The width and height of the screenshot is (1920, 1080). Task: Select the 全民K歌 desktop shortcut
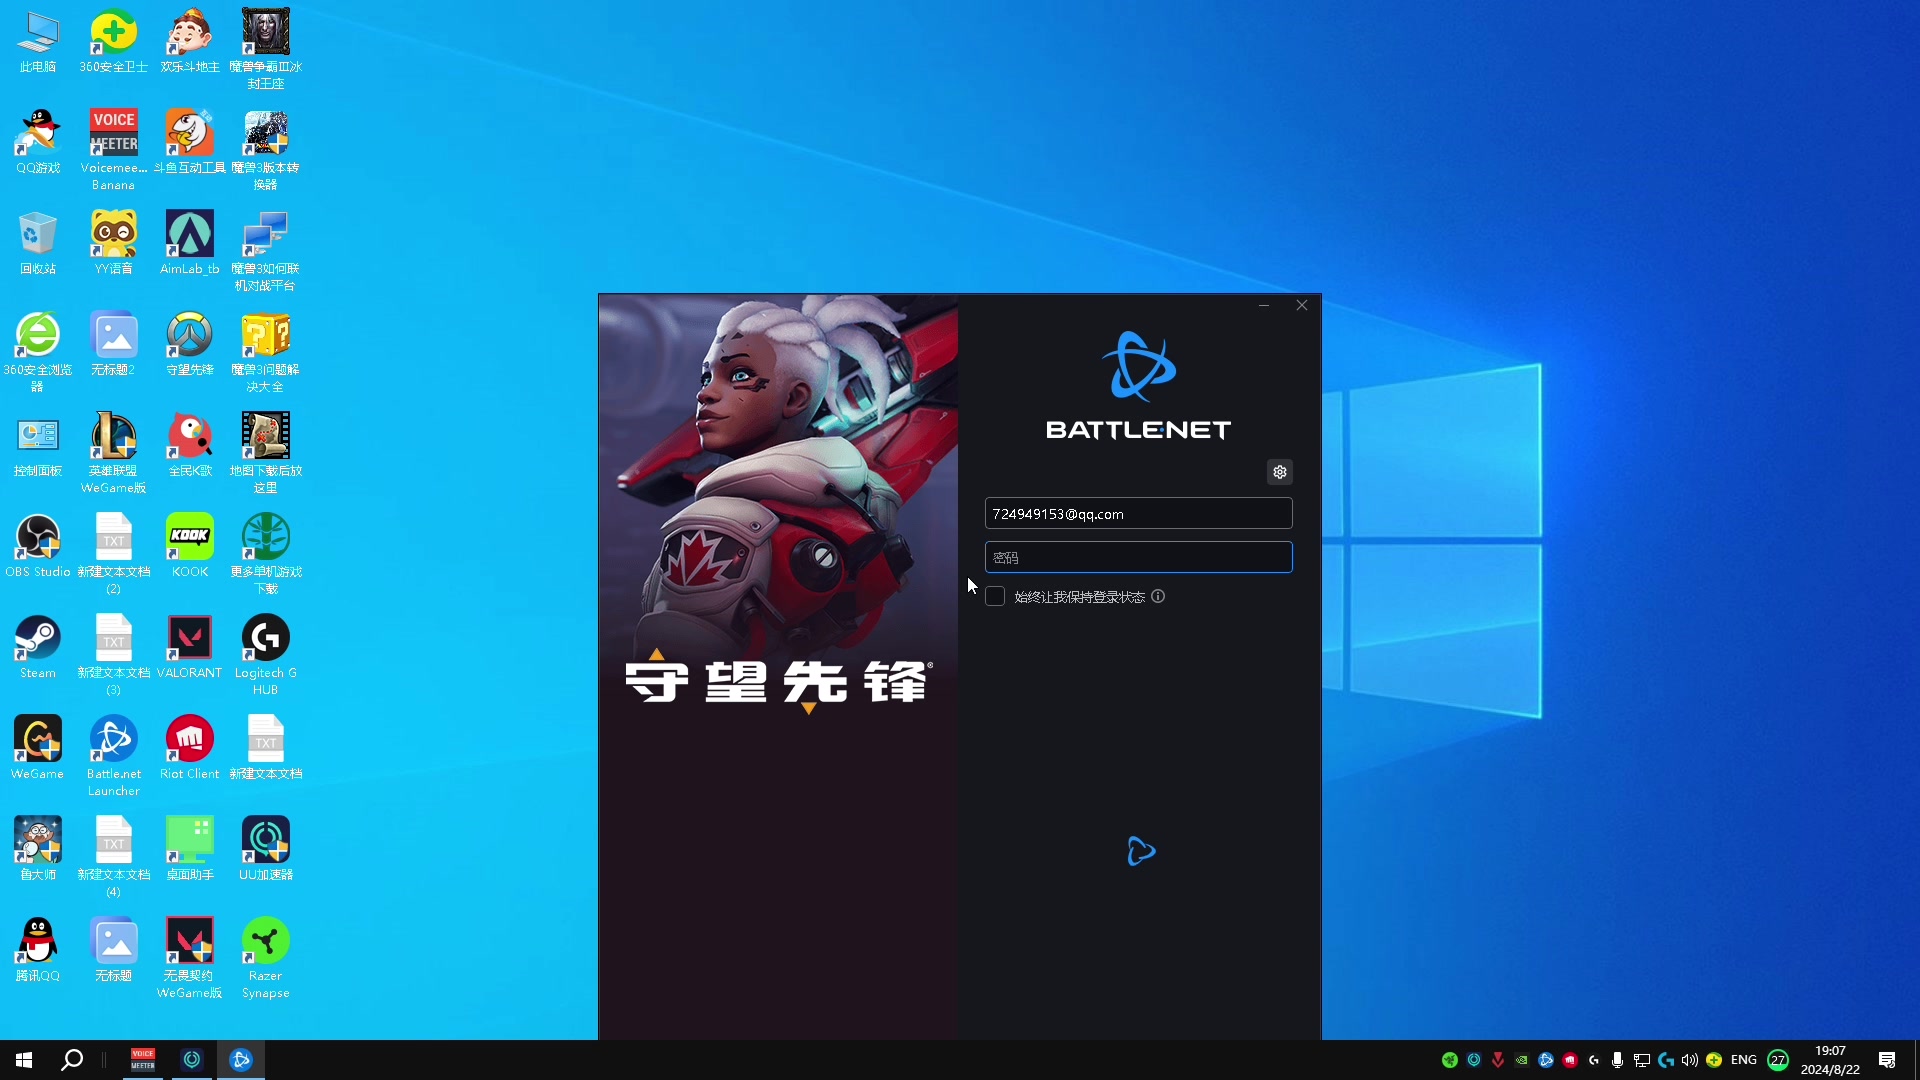190,446
